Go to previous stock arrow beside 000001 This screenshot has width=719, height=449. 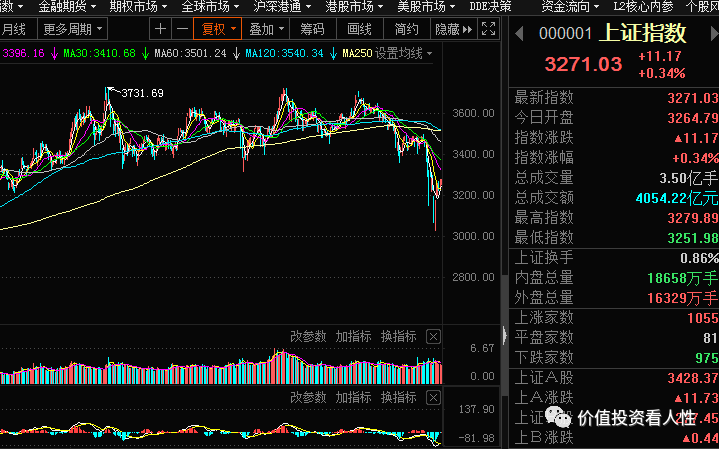point(519,34)
